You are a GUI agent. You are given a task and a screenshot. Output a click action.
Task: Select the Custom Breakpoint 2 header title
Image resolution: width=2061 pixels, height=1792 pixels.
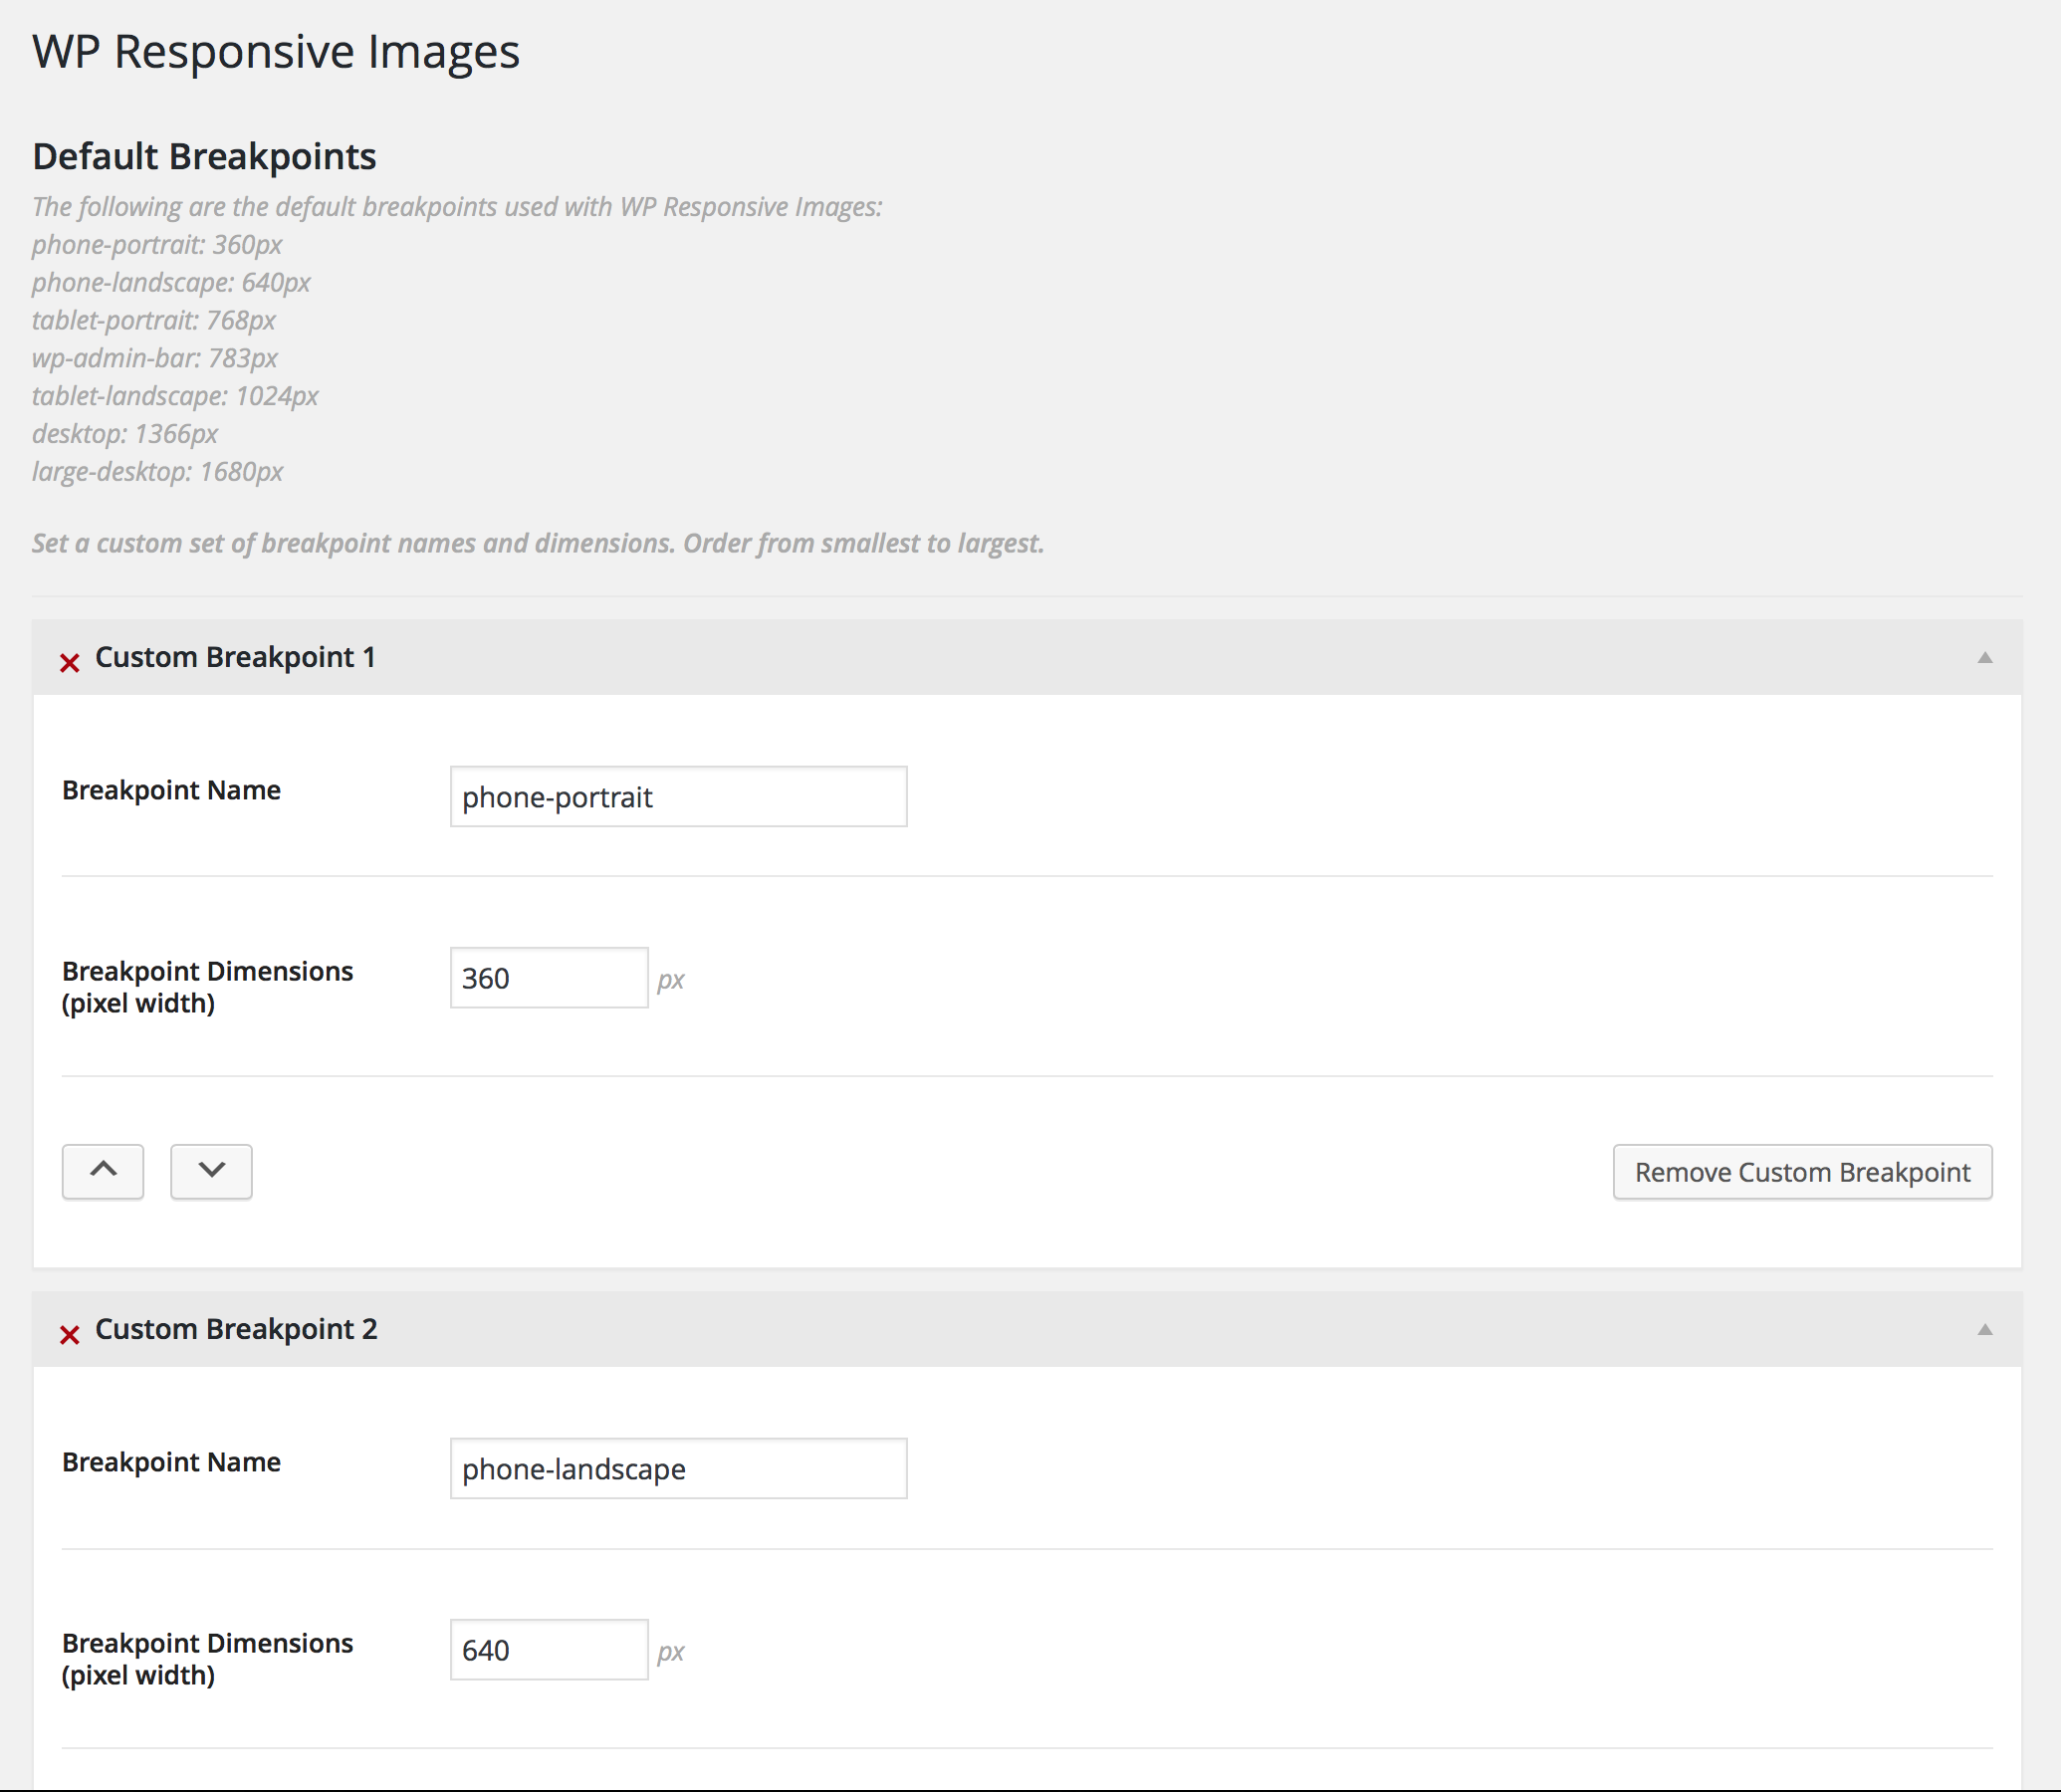(x=236, y=1329)
